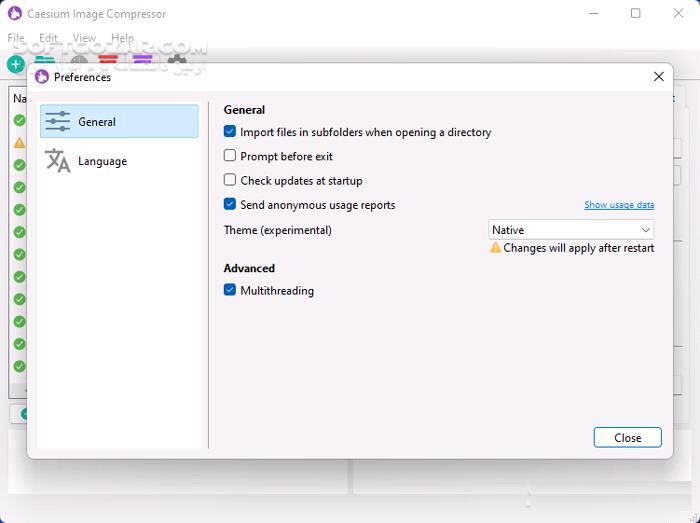
Task: Click the Language translate icon
Action: pyautogui.click(x=58, y=161)
